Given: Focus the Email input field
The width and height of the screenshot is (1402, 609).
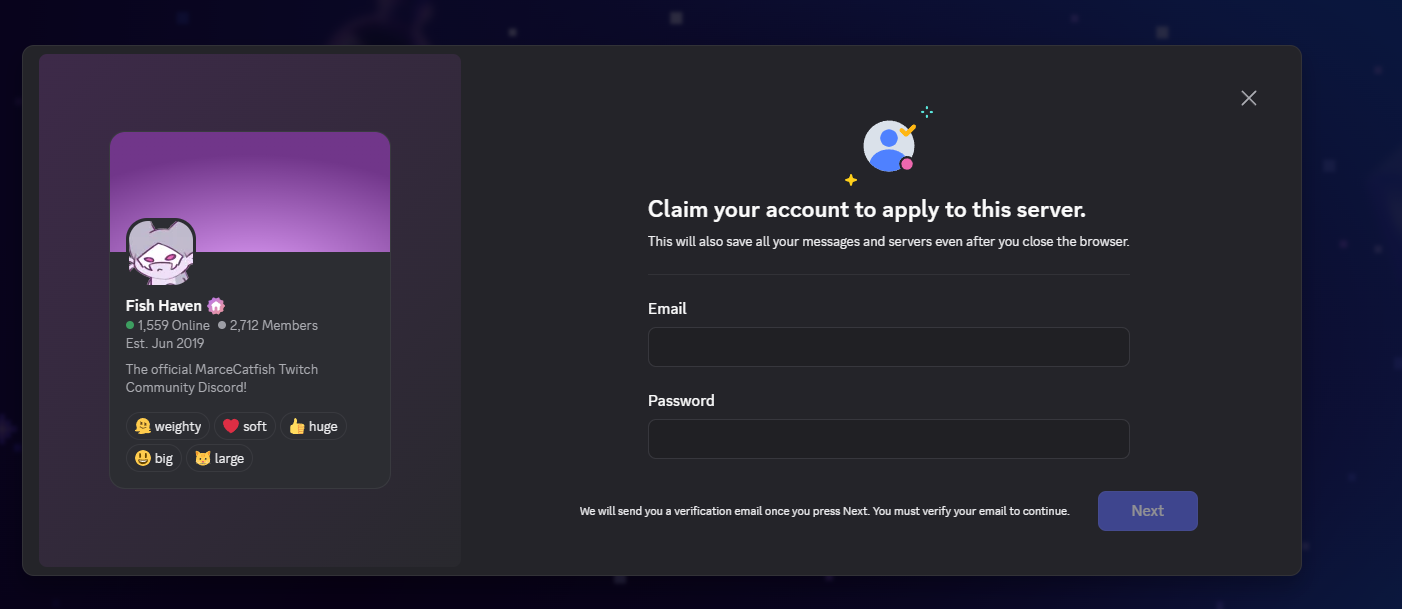Looking at the screenshot, I should coord(888,347).
